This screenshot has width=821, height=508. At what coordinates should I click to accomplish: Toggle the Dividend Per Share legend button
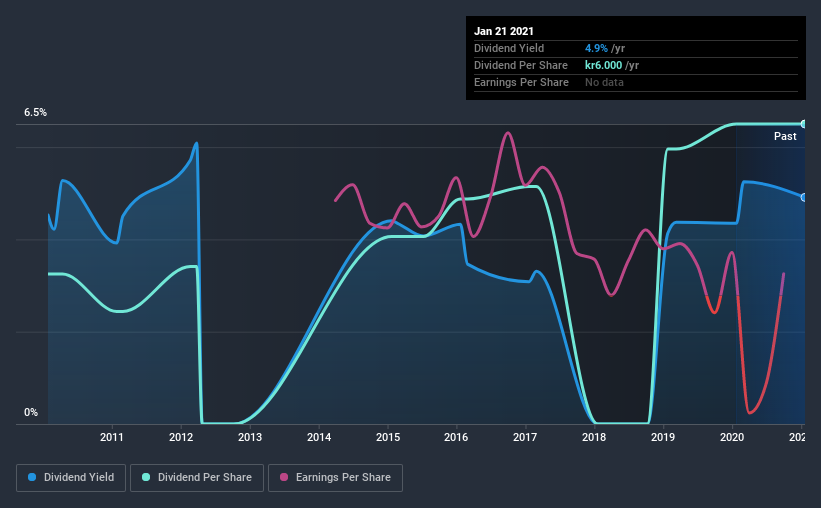pos(197,478)
